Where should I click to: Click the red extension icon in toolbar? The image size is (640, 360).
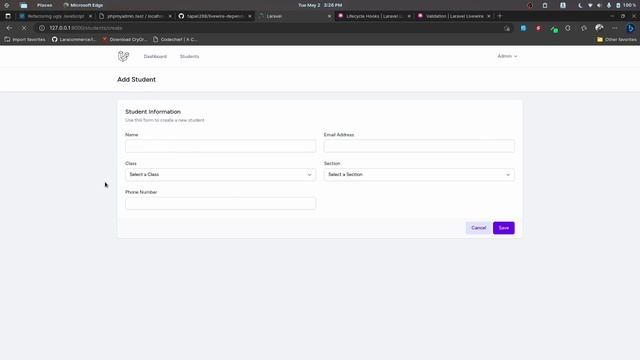click(538, 28)
